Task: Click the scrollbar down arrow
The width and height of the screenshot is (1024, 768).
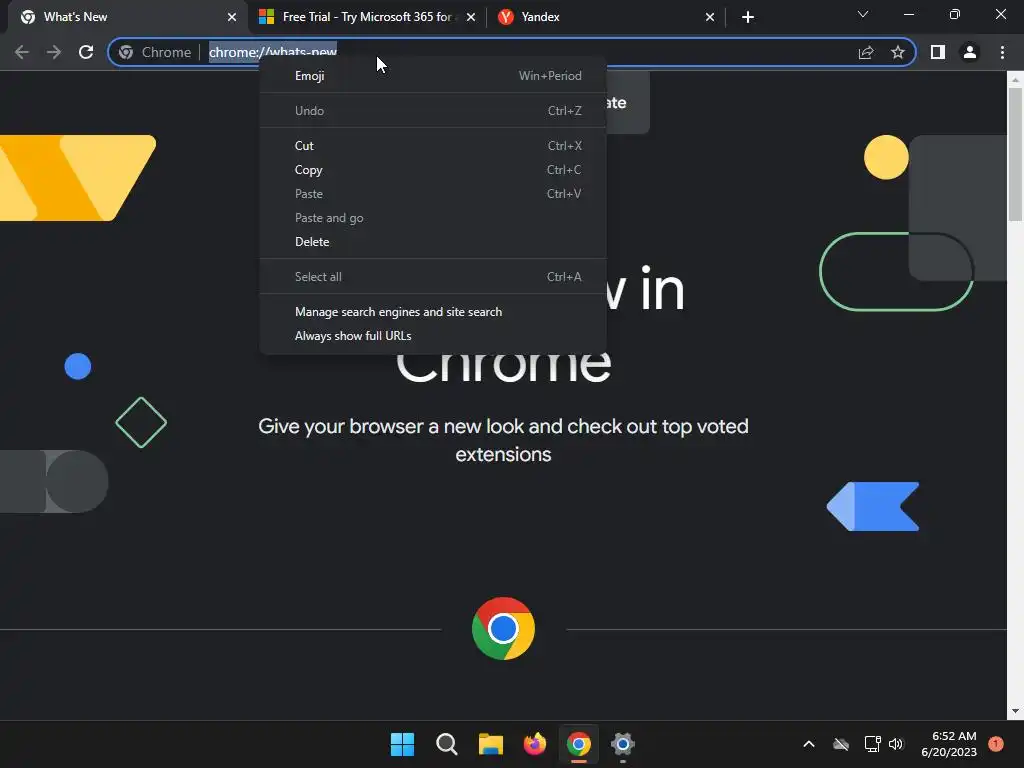Action: [x=1016, y=711]
